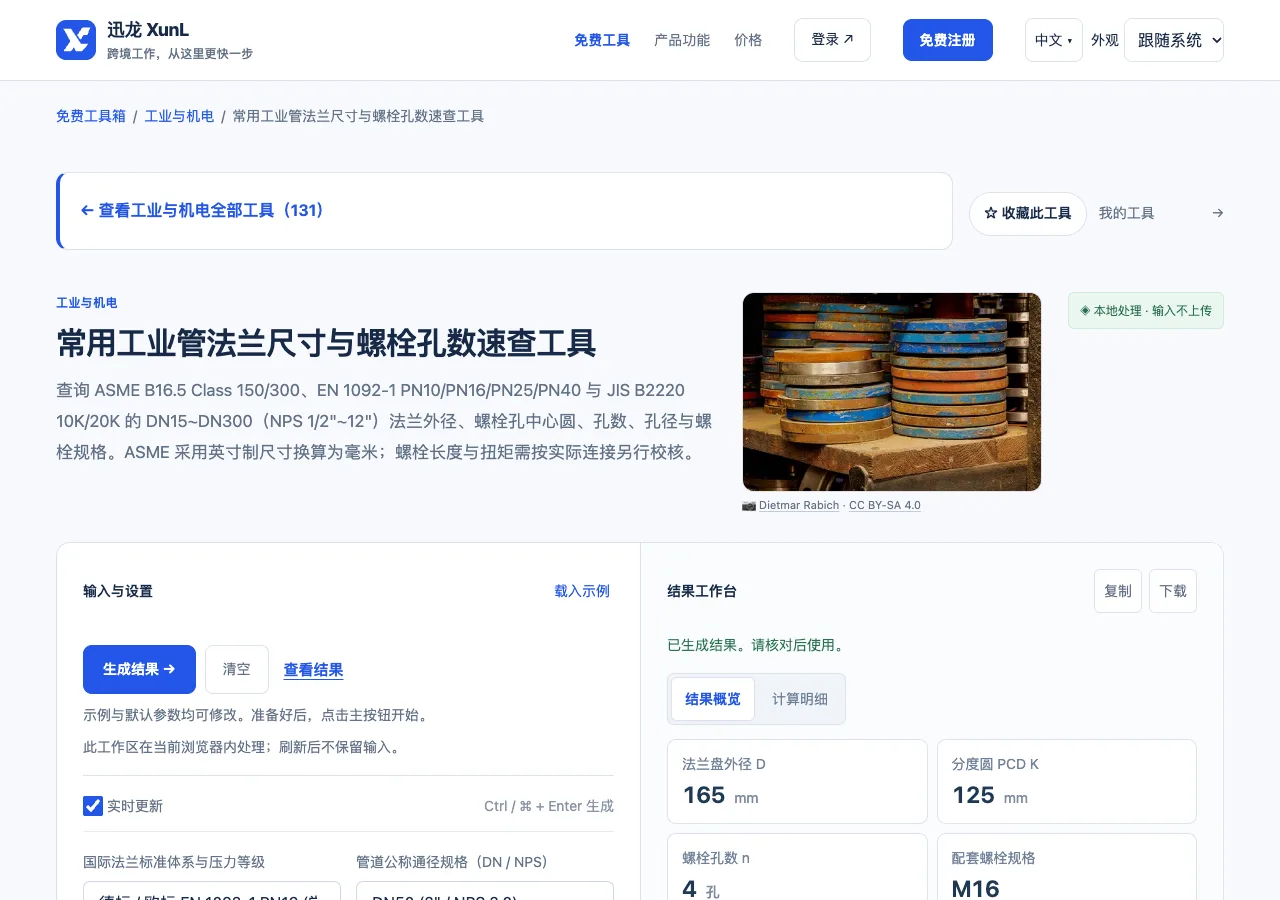
Task: Open the 跟随系统 appearance dropdown
Action: click(x=1173, y=40)
